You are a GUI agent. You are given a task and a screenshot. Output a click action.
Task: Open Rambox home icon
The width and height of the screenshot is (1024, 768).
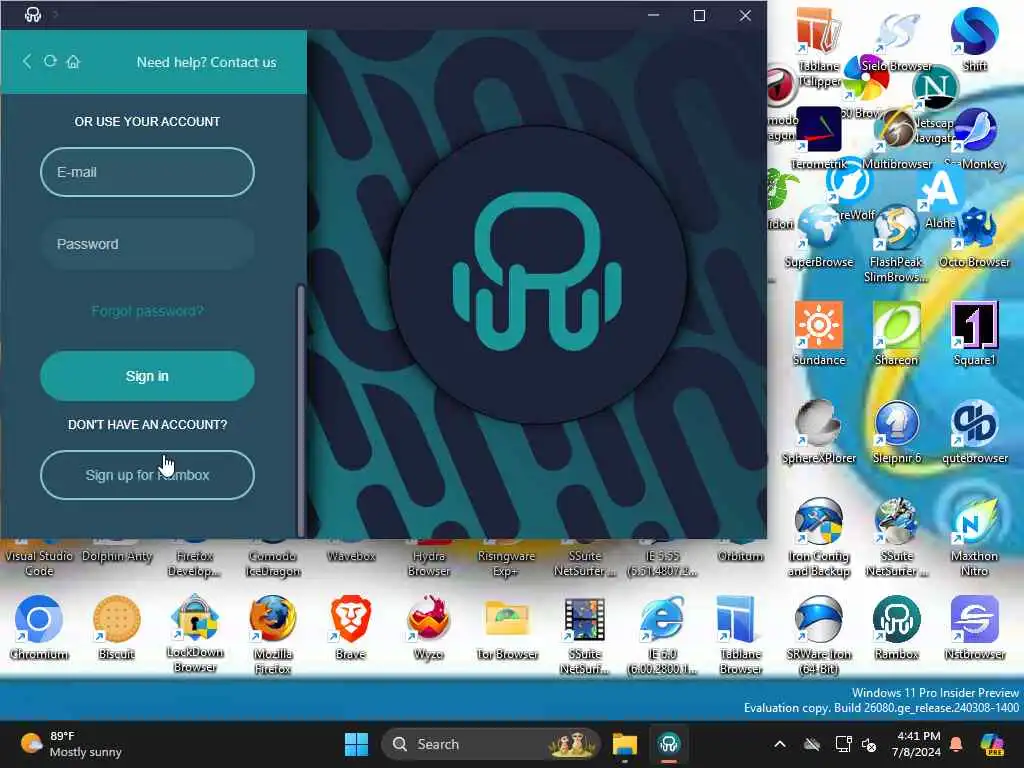[73, 61]
